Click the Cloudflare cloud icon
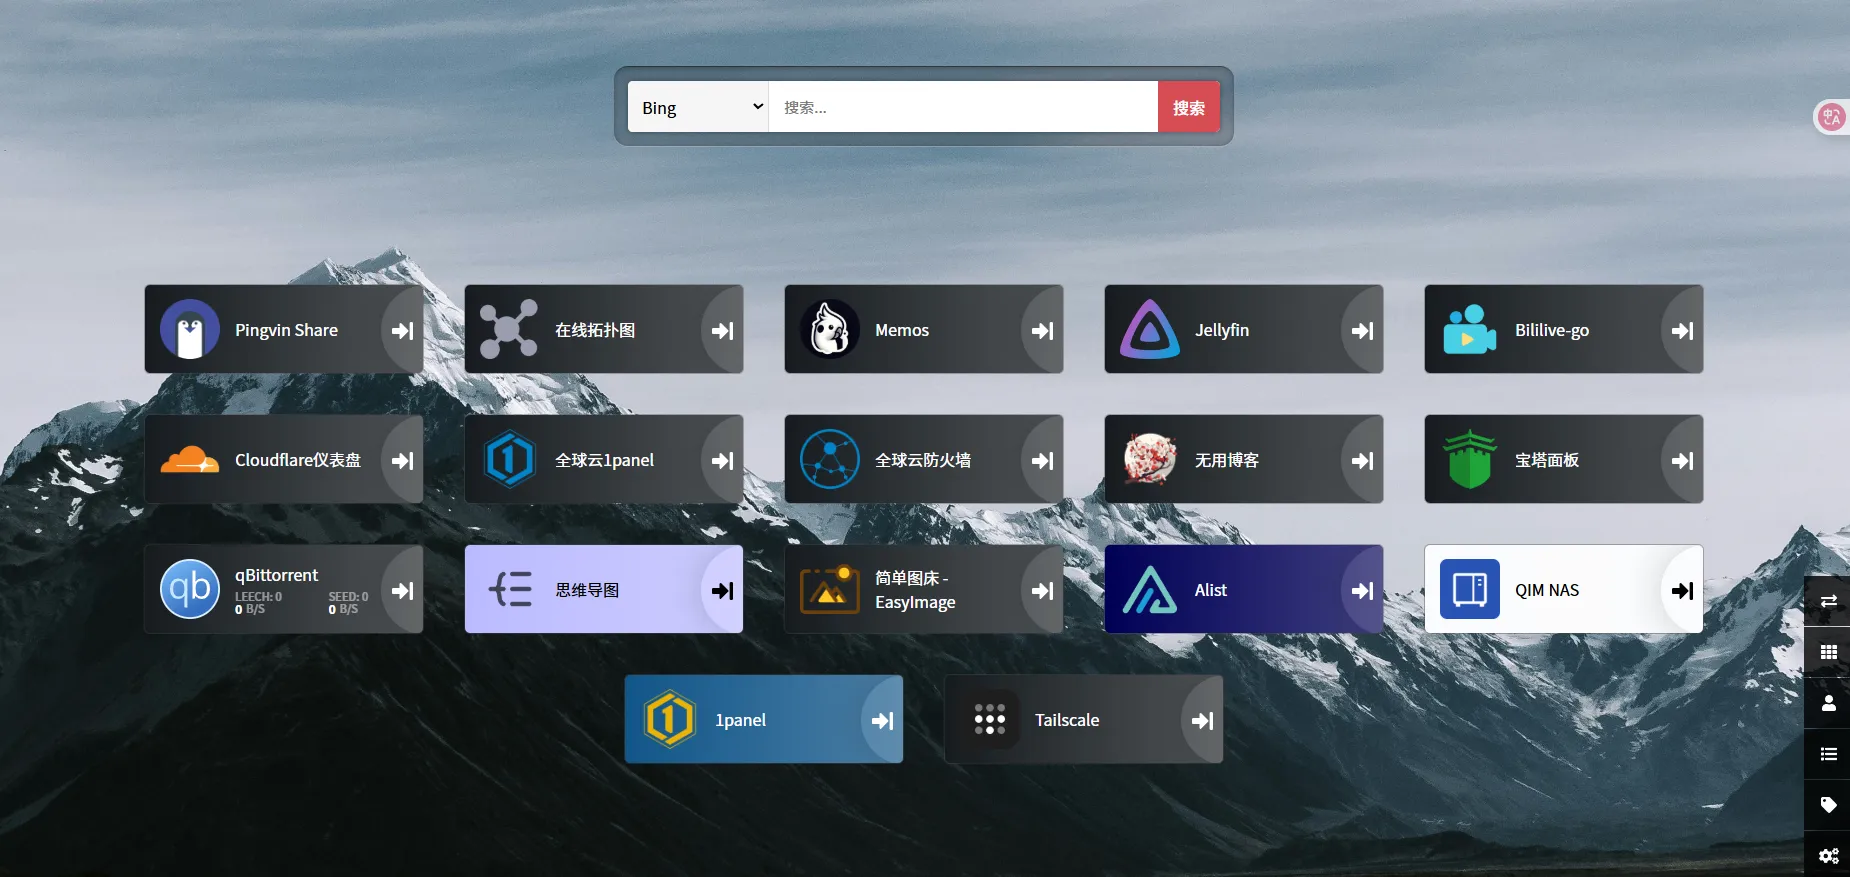This screenshot has height=877, width=1850. [x=190, y=460]
